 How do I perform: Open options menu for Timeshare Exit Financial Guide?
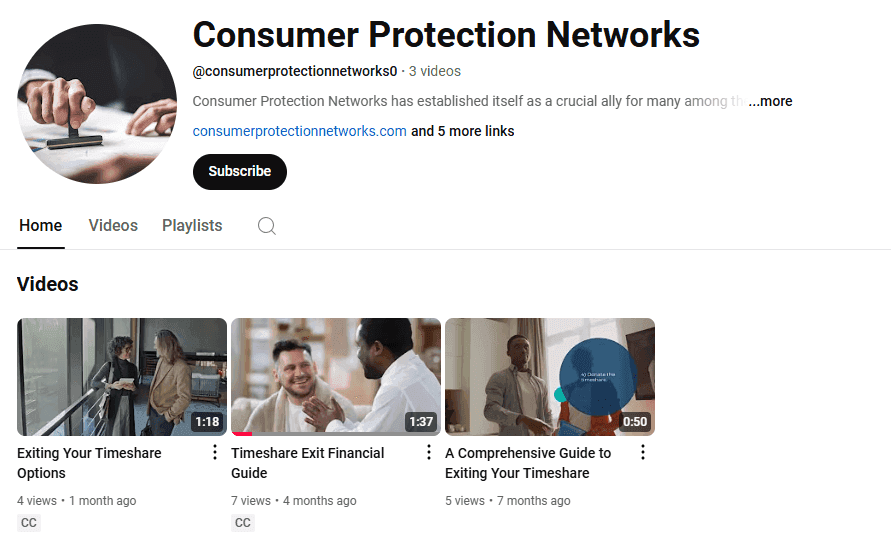pos(429,453)
